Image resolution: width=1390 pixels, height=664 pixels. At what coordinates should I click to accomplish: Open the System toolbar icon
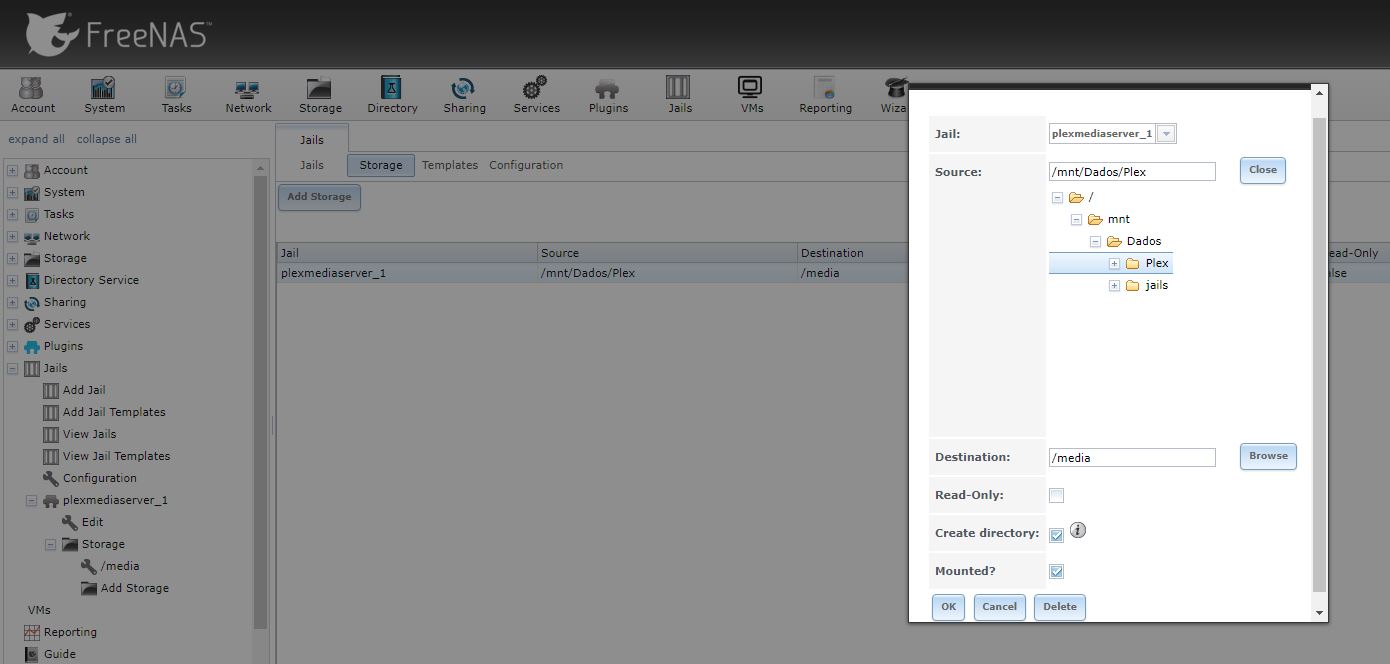pyautogui.click(x=104, y=95)
